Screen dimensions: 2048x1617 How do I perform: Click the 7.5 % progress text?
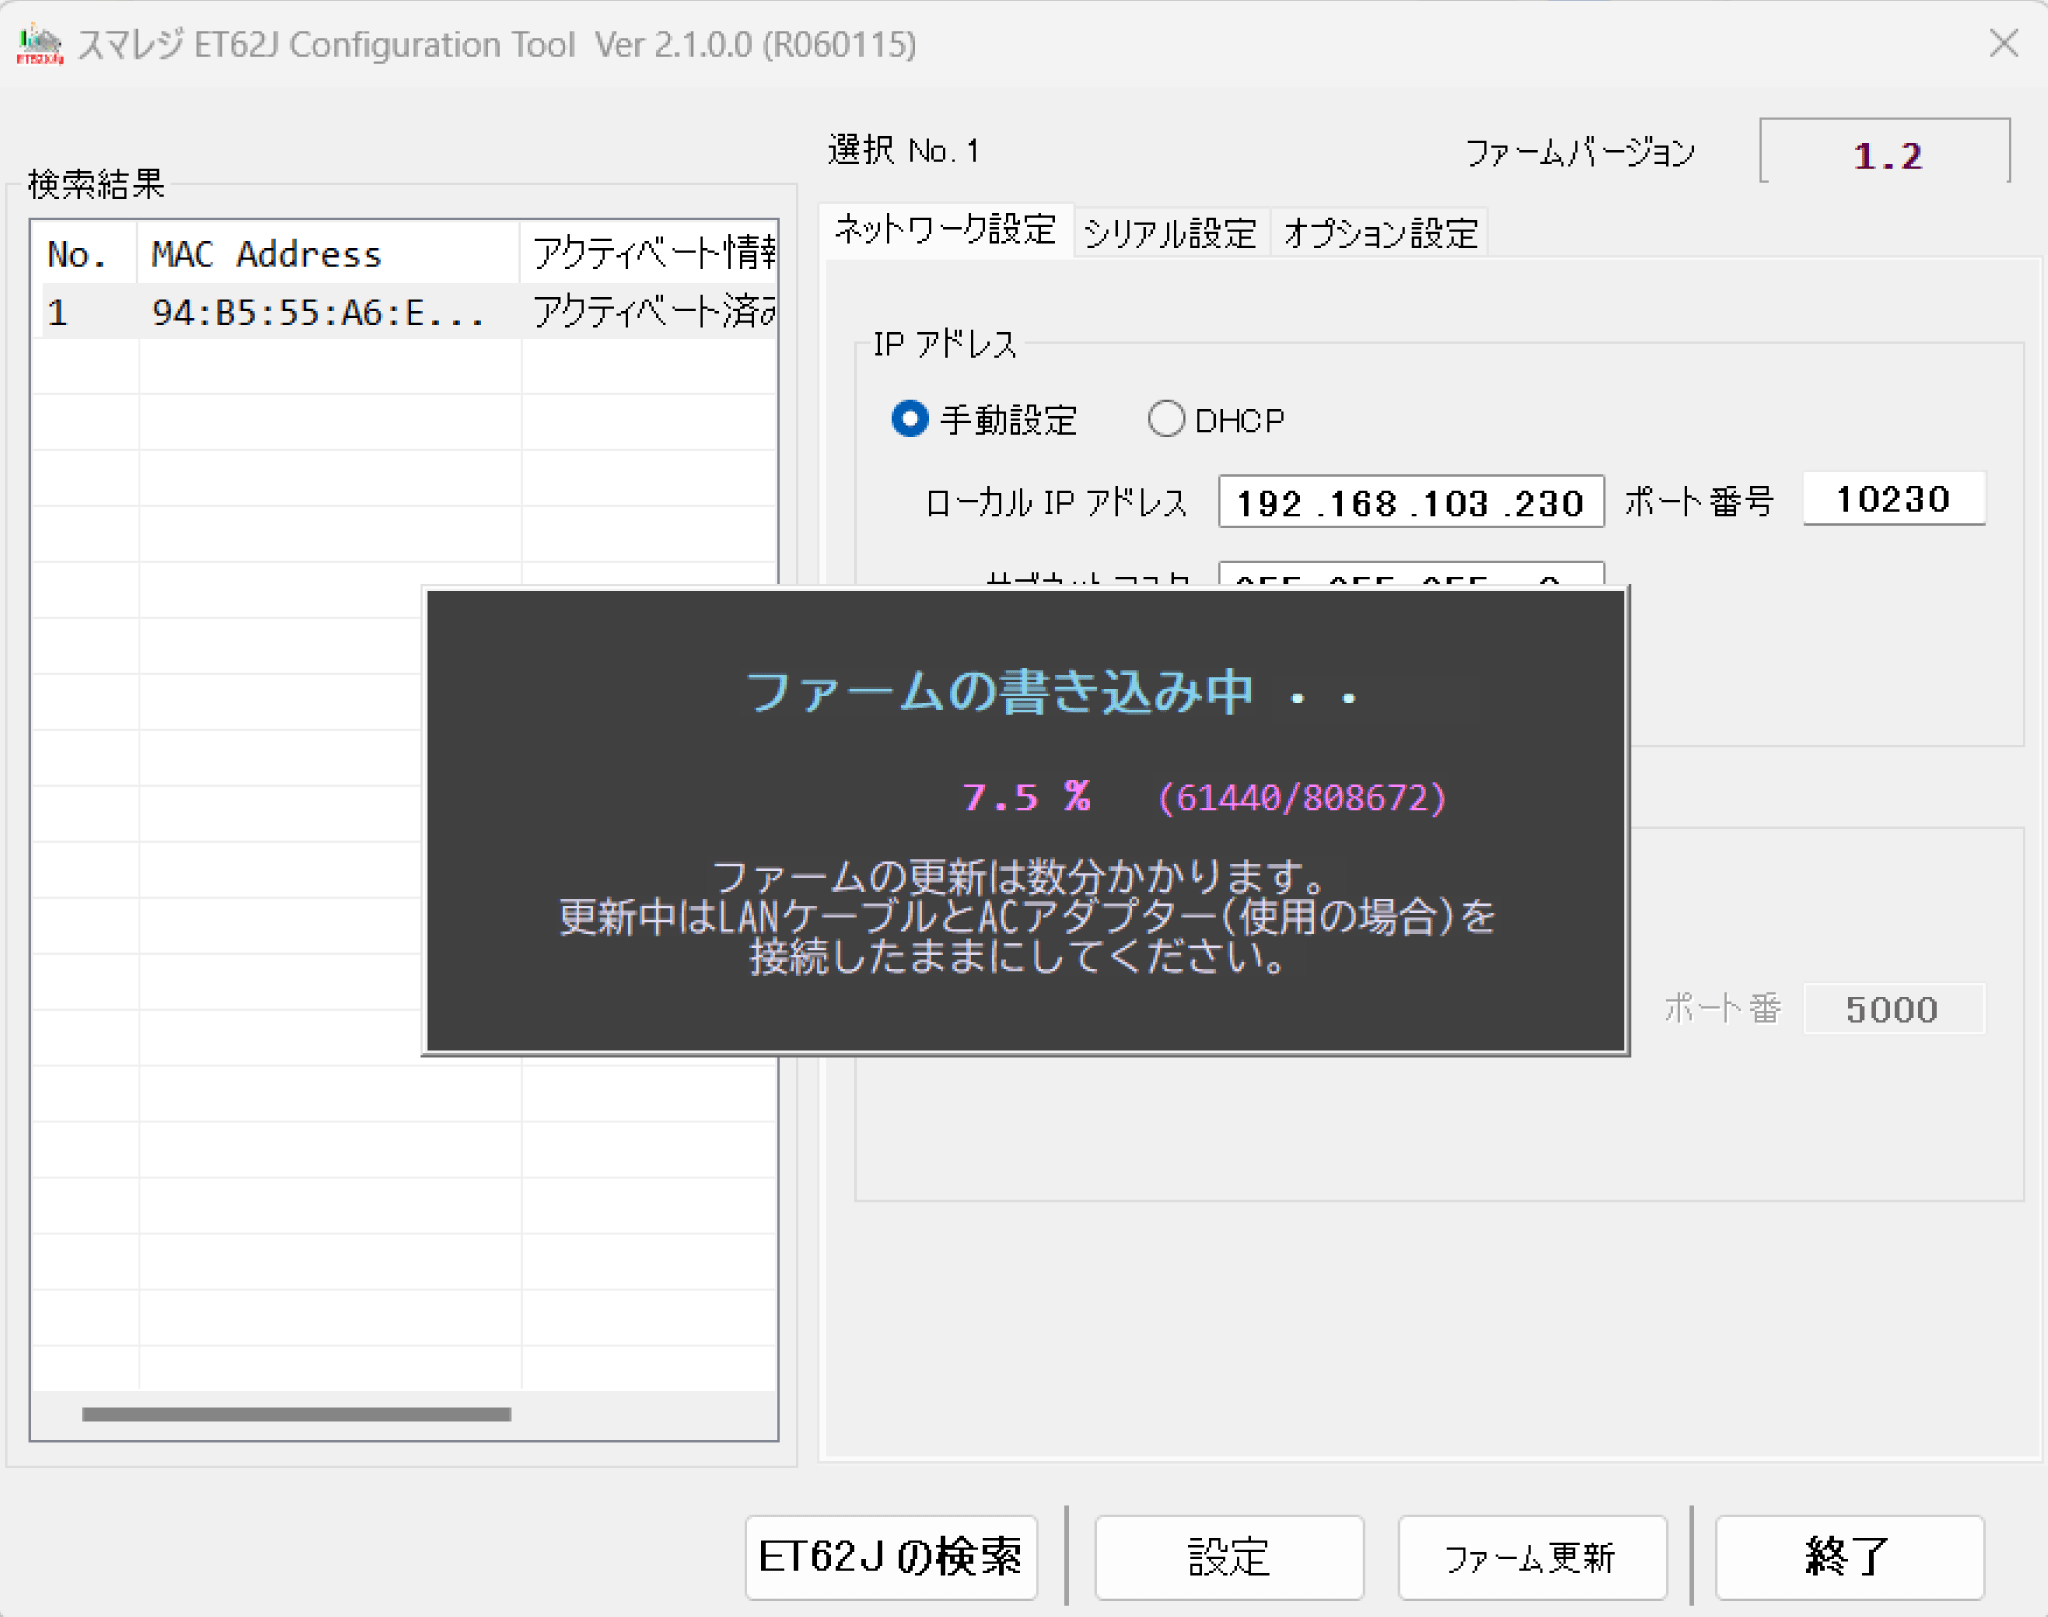1026,797
